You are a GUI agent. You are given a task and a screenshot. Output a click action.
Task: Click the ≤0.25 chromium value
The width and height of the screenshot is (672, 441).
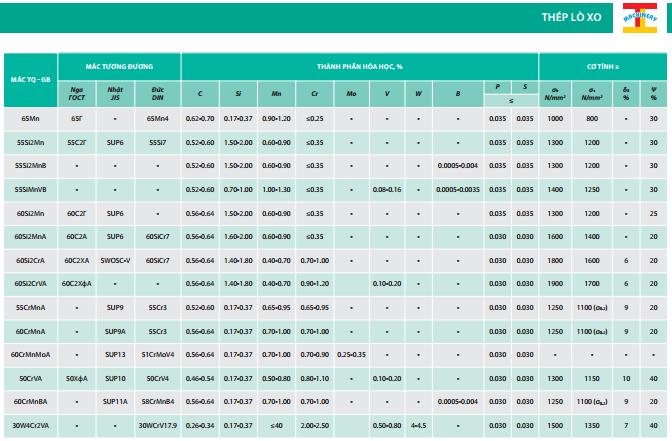pos(315,119)
